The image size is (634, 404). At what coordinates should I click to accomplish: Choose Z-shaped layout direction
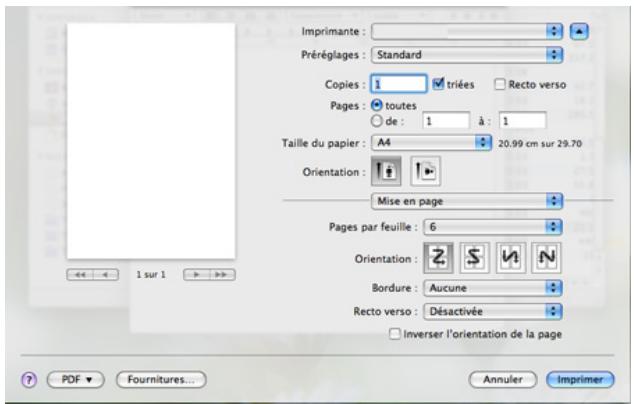point(438,258)
